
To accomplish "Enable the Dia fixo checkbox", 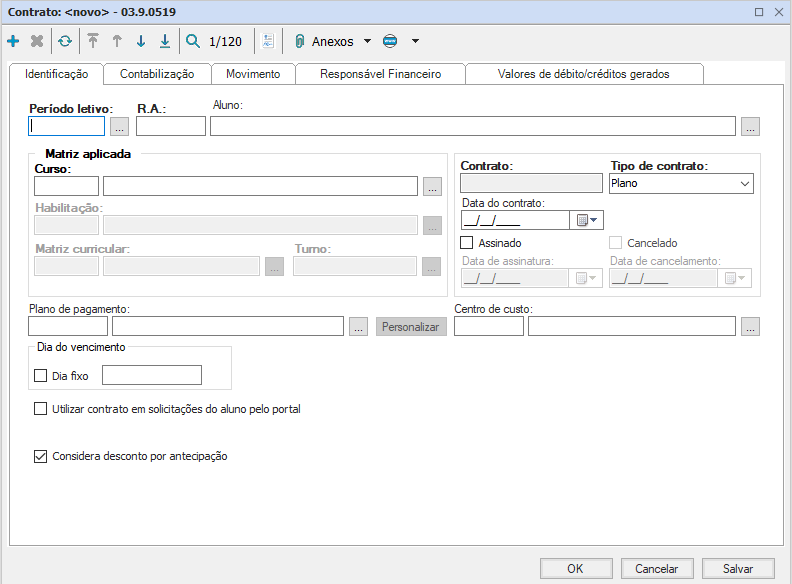I will click(x=41, y=376).
